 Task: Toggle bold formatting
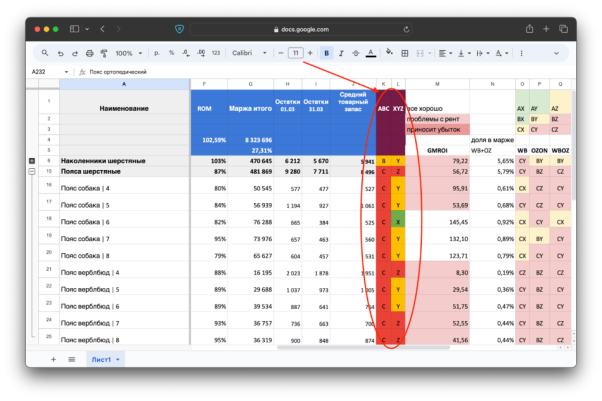coord(326,53)
